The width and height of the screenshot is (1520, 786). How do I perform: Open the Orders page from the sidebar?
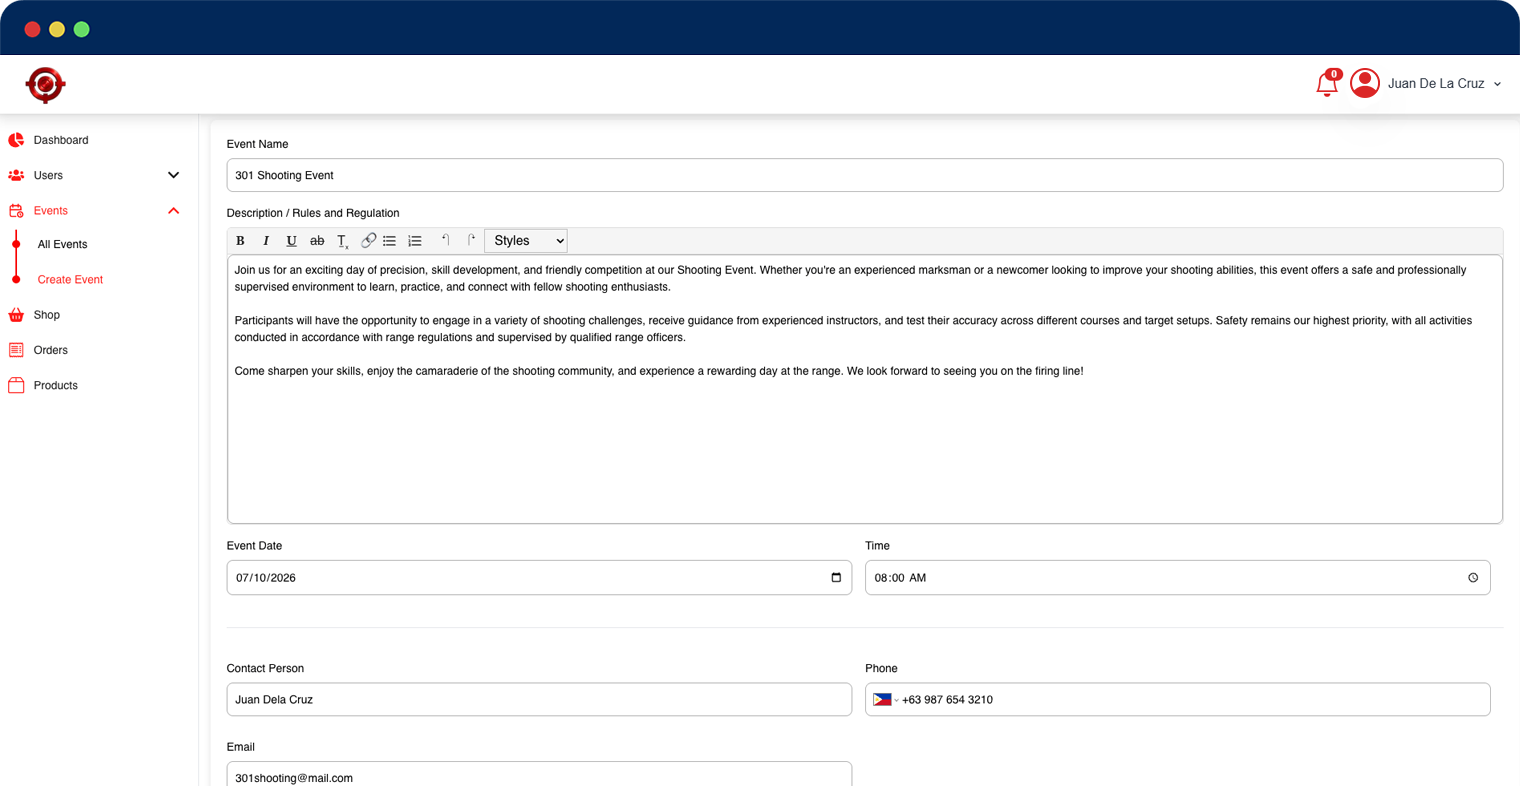51,350
